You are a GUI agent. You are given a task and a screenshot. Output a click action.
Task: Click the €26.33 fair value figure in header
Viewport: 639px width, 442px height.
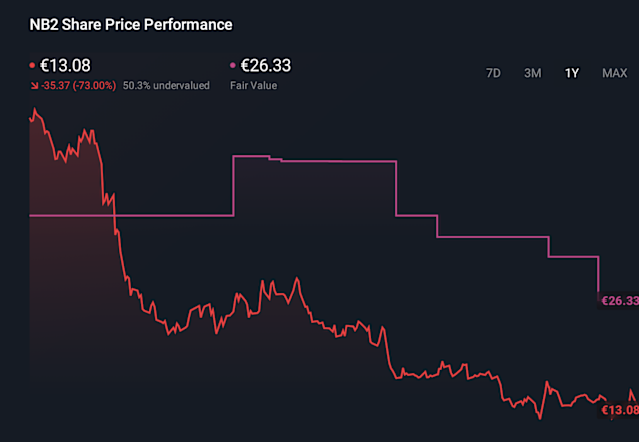[x=265, y=67]
